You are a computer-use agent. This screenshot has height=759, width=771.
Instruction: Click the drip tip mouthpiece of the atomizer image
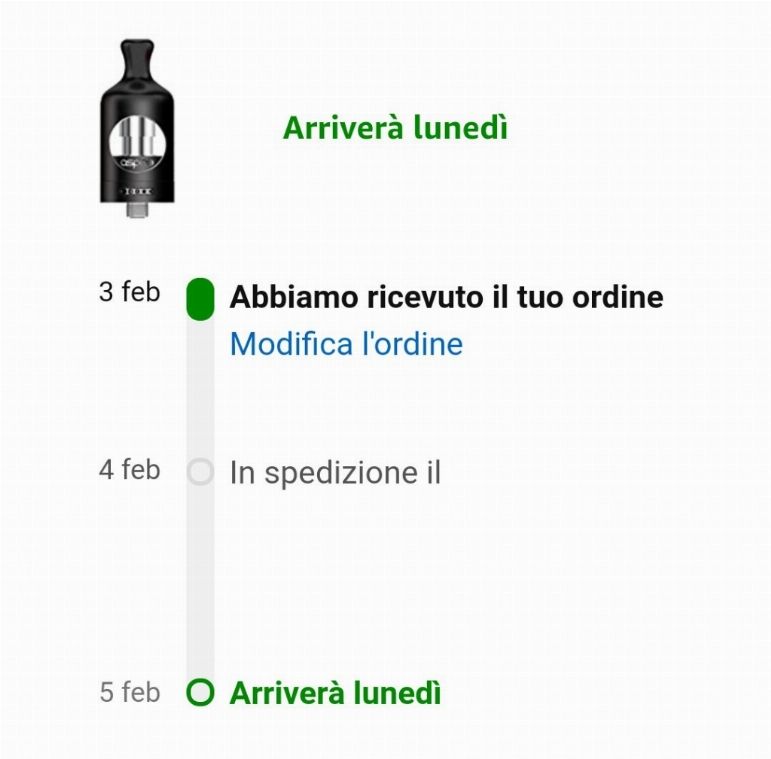coord(137,58)
